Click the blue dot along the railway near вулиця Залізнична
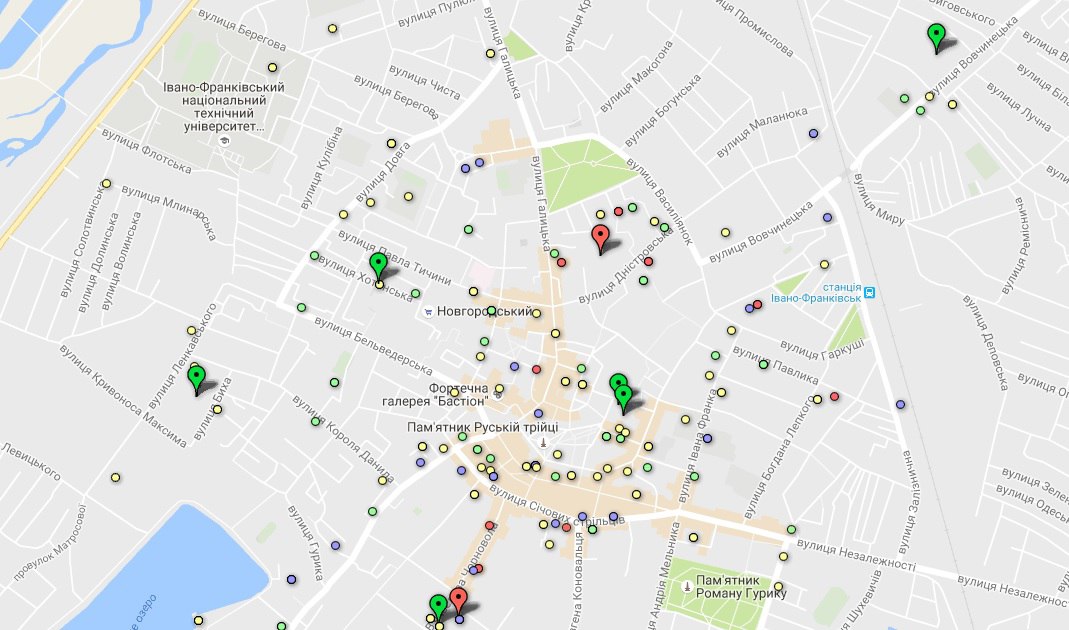Screen dimensions: 1069x630 pyautogui.click(x=900, y=404)
